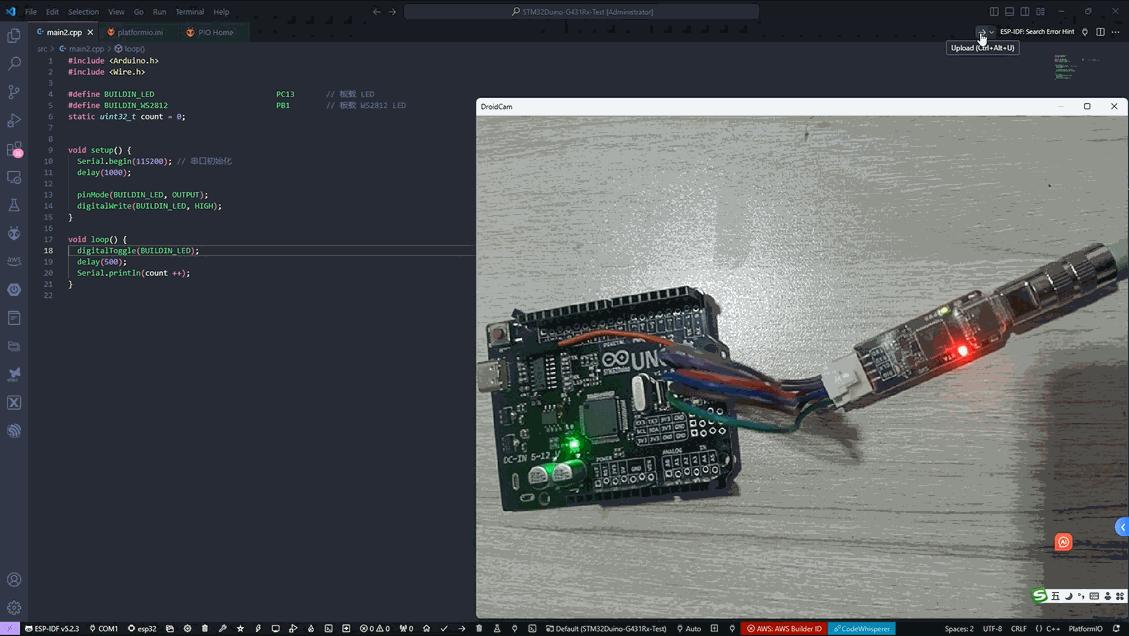This screenshot has height=636, width=1129.
Task: Open the Terminal menu
Action: click(189, 12)
